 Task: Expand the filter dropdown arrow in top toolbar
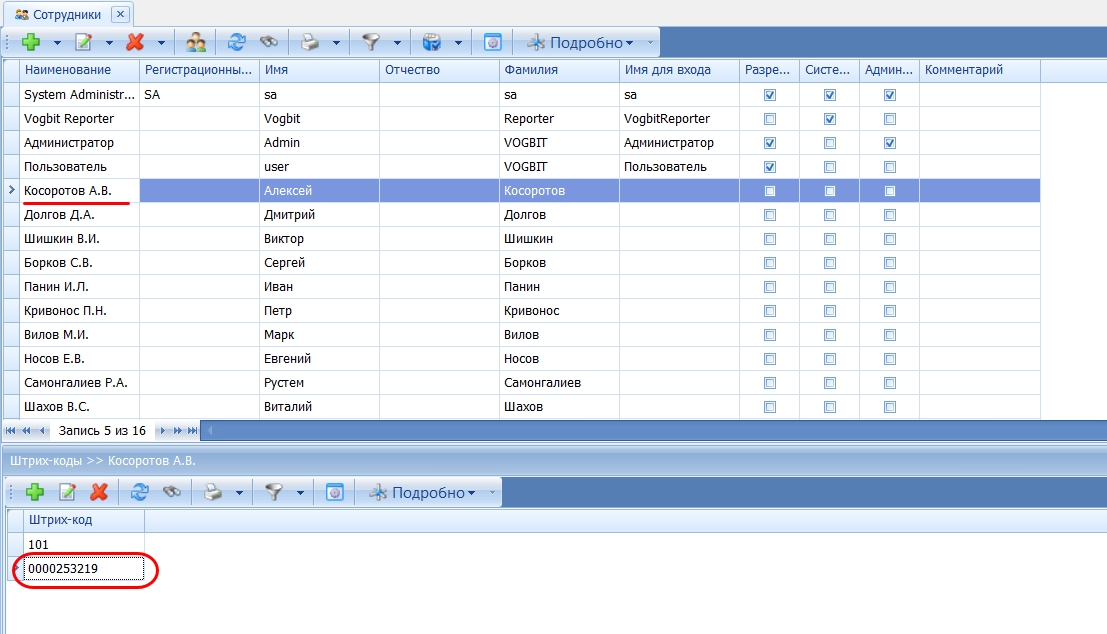click(x=397, y=43)
